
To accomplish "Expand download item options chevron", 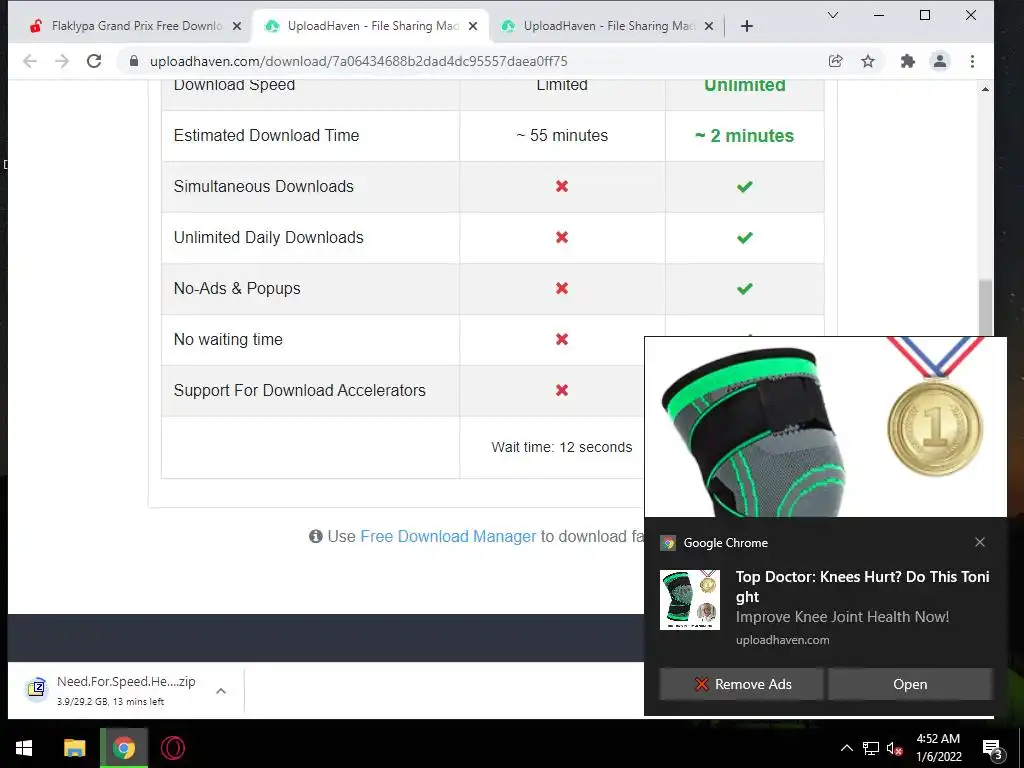I will (221, 690).
